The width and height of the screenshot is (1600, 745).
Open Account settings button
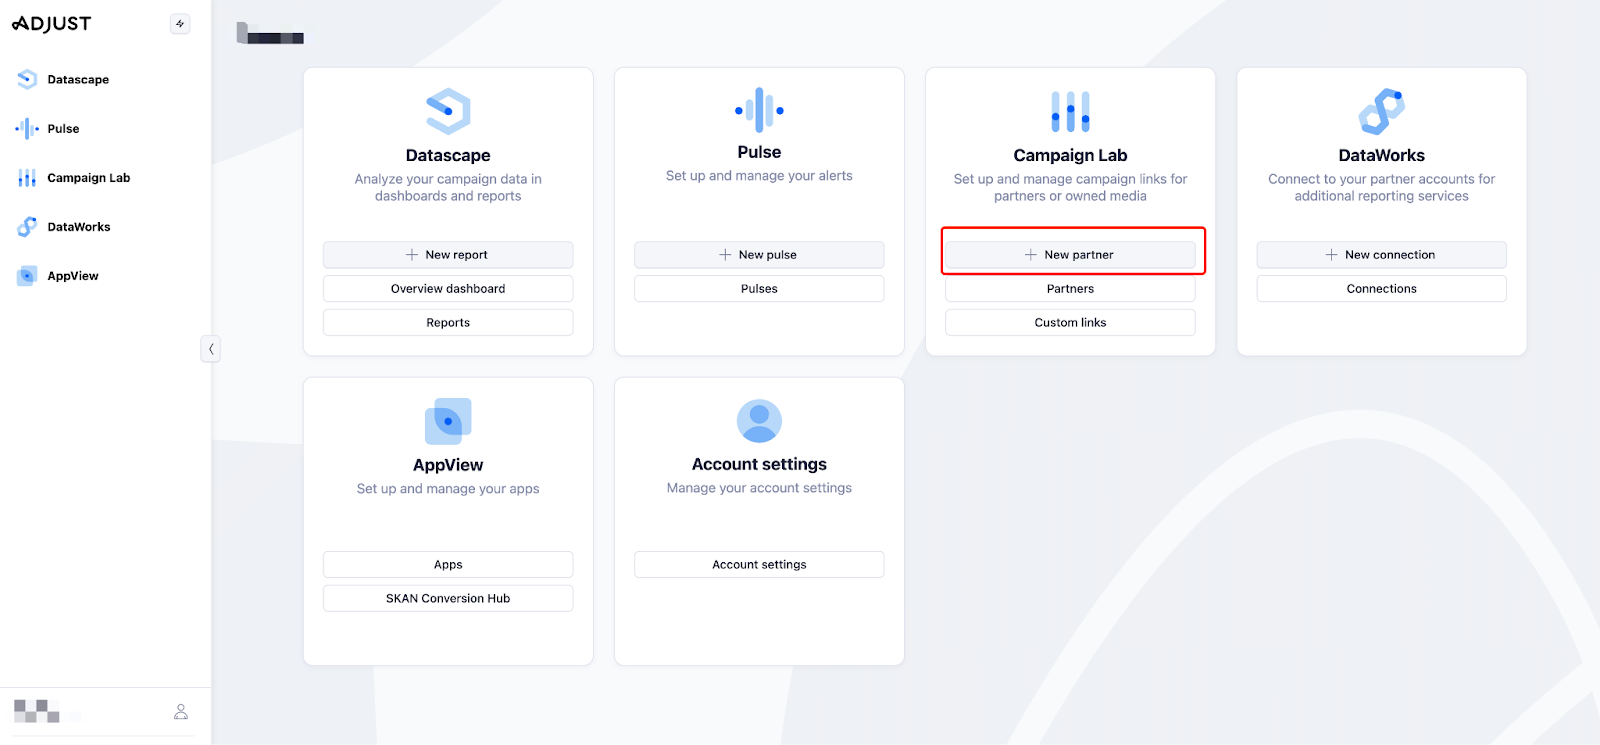pos(759,564)
